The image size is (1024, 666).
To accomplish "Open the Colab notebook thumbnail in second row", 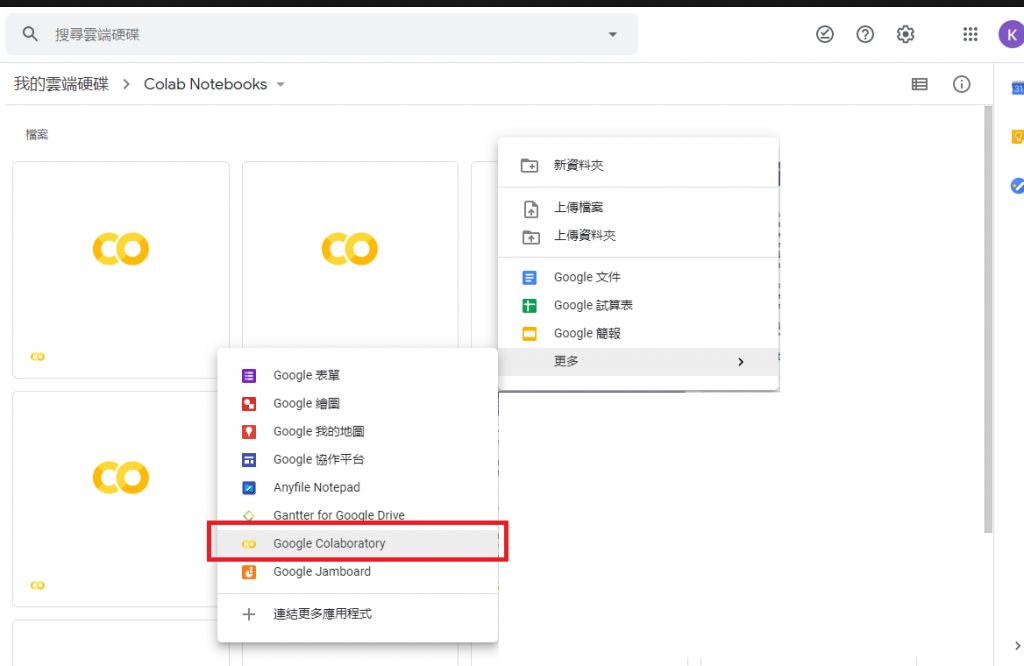I will click(x=115, y=499).
